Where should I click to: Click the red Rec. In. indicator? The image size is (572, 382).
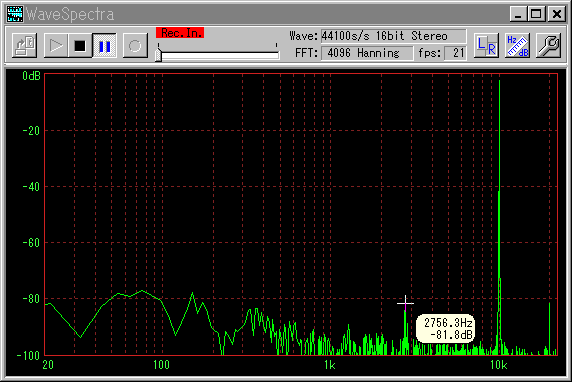[180, 33]
